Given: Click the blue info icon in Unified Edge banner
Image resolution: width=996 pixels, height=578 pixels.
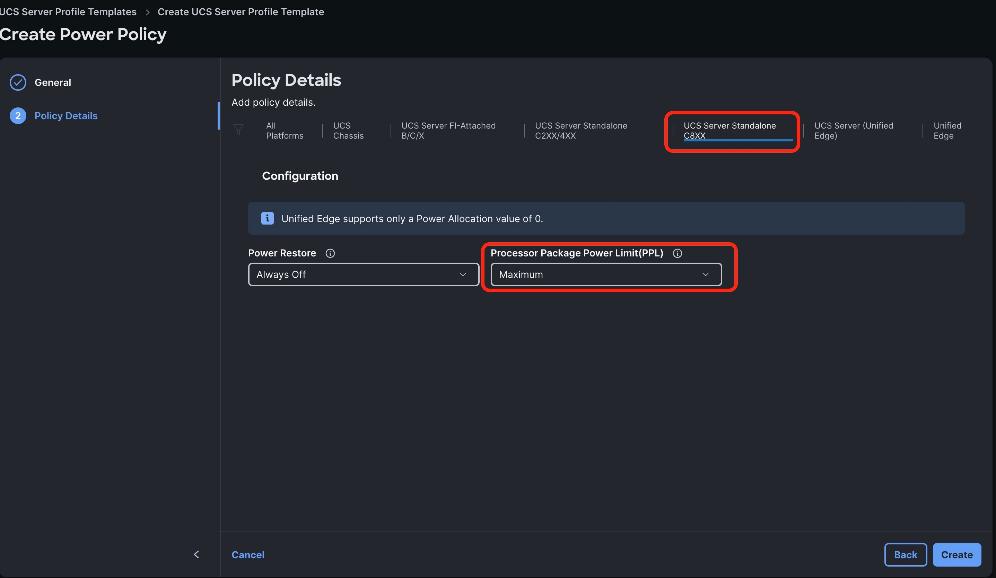Looking at the screenshot, I should pos(267,218).
